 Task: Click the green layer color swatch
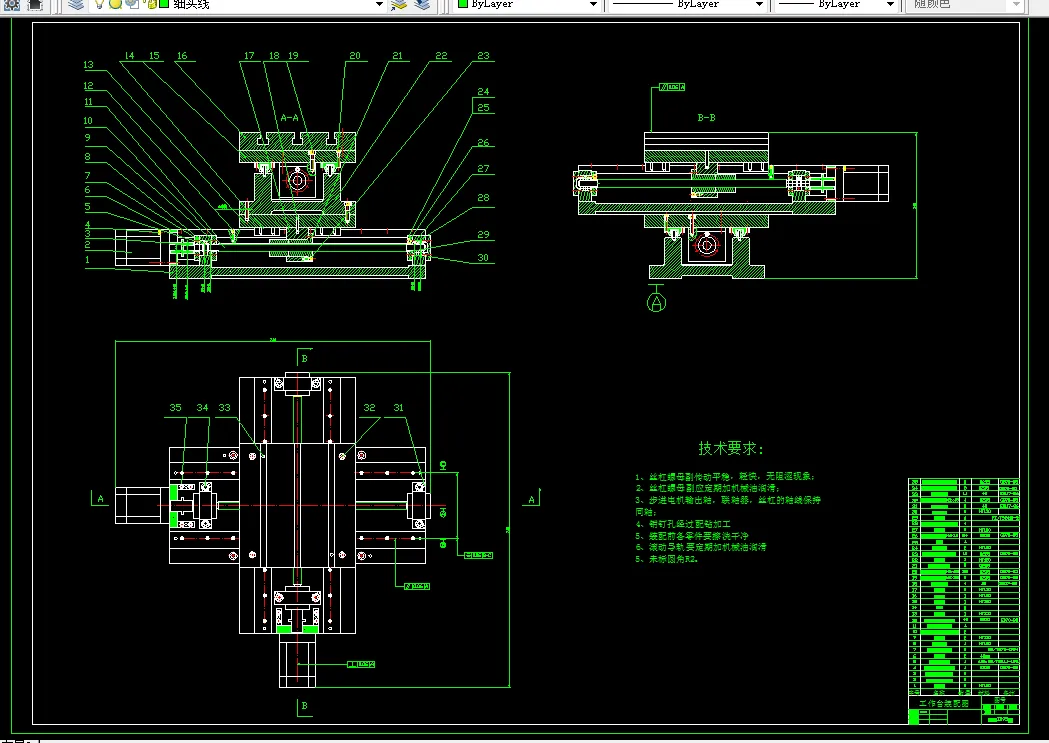pos(163,4)
